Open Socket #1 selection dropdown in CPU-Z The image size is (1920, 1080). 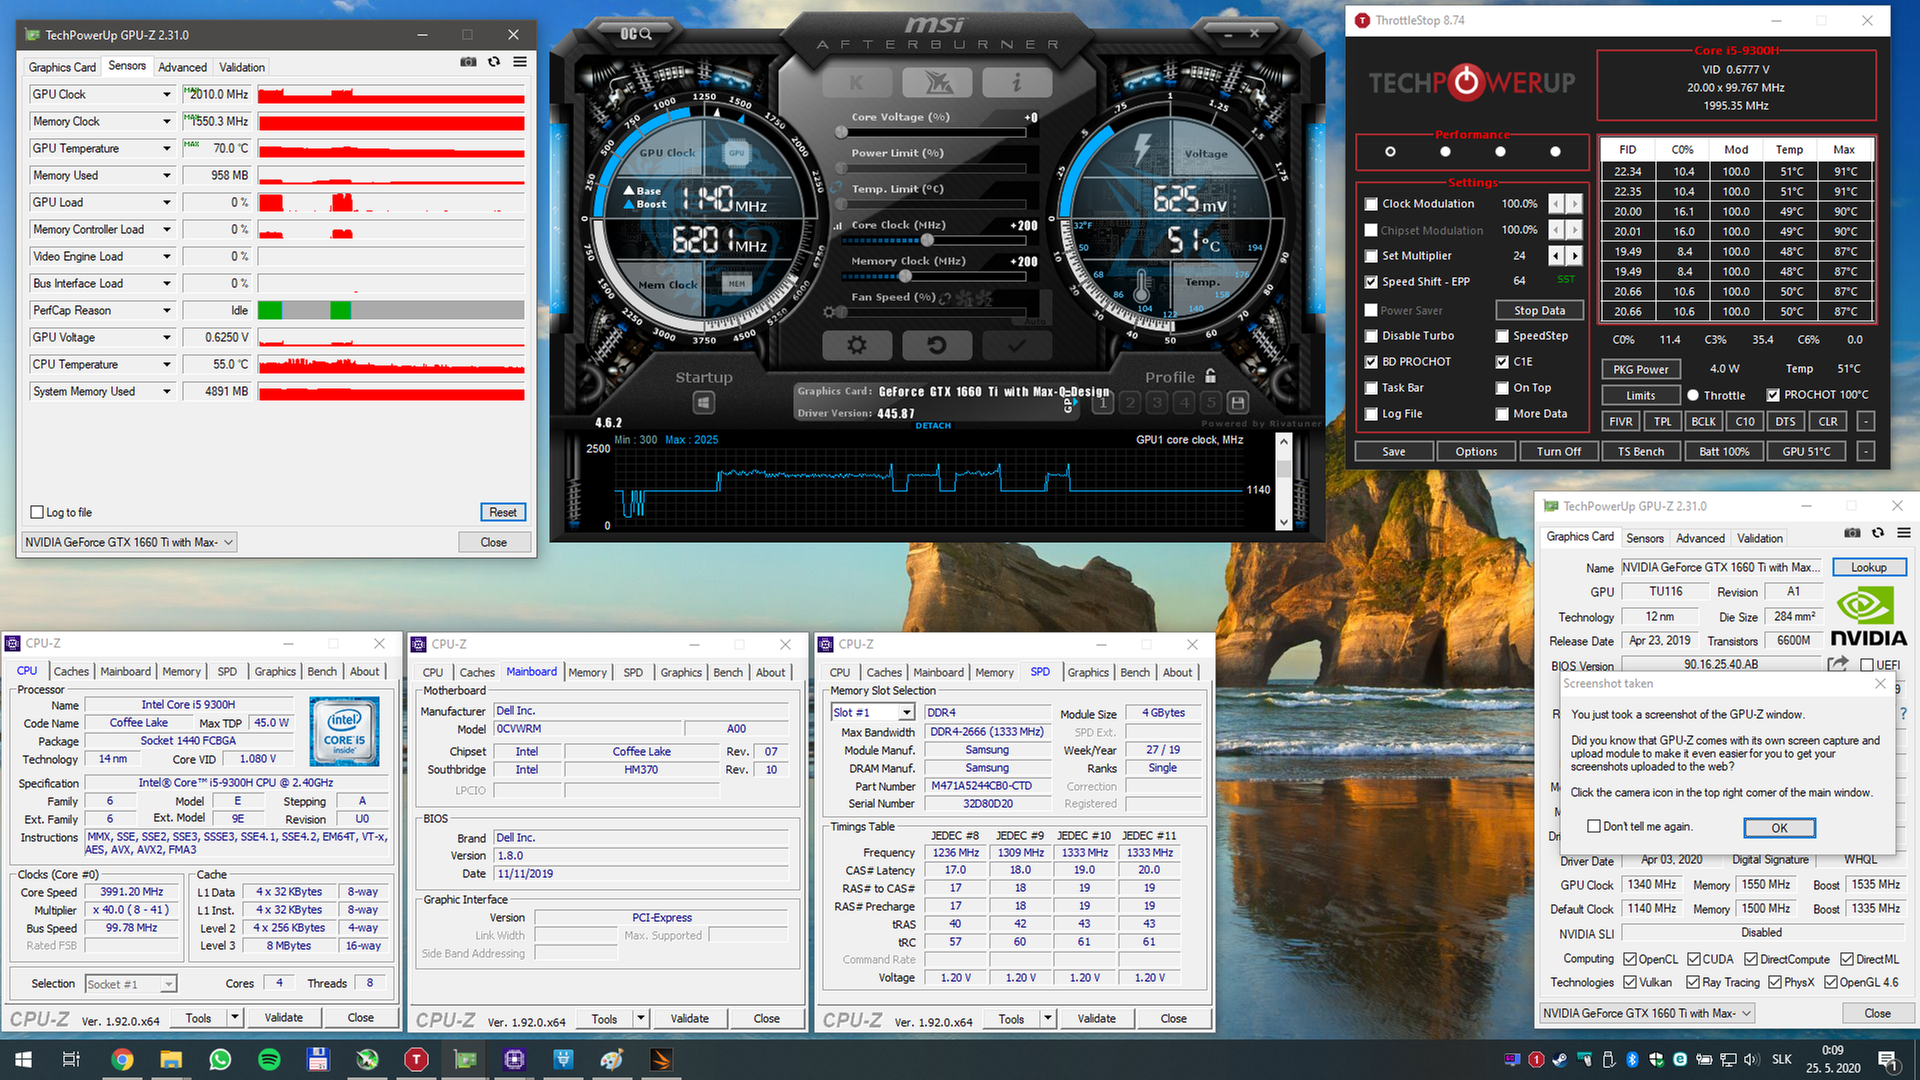131,984
